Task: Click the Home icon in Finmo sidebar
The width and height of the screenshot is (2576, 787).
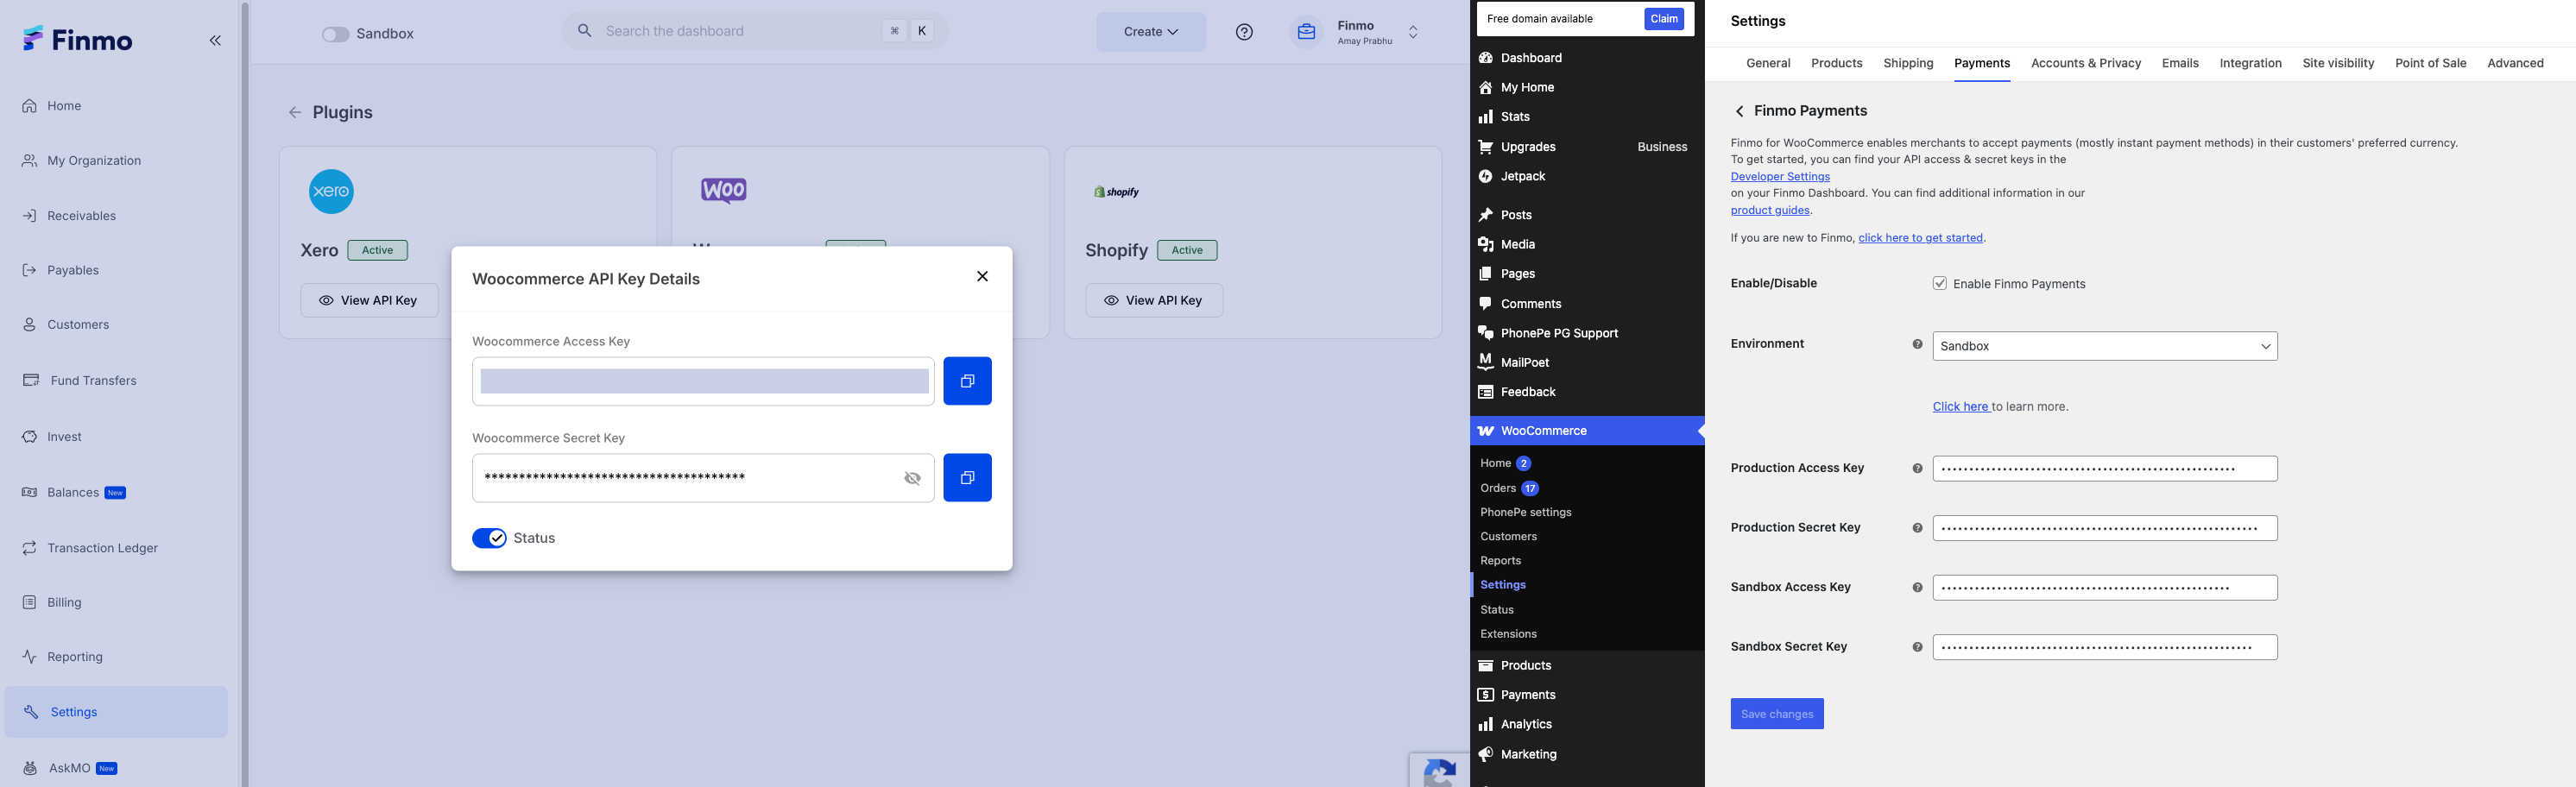Action: pyautogui.click(x=30, y=106)
